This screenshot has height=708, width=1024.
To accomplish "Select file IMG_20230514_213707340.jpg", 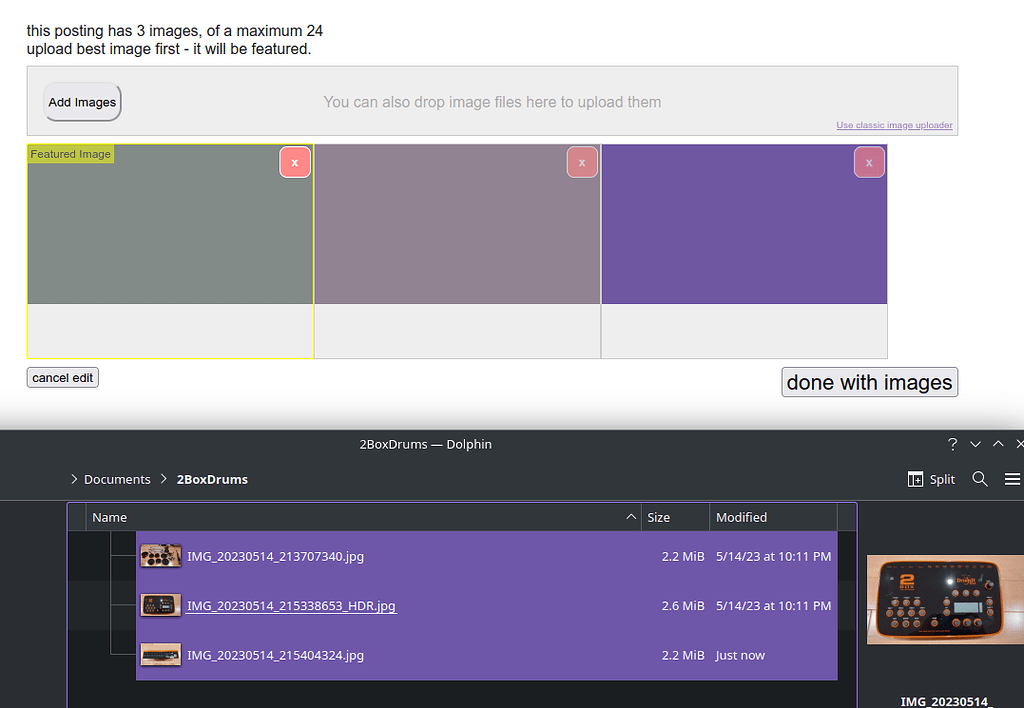I will (275, 556).
